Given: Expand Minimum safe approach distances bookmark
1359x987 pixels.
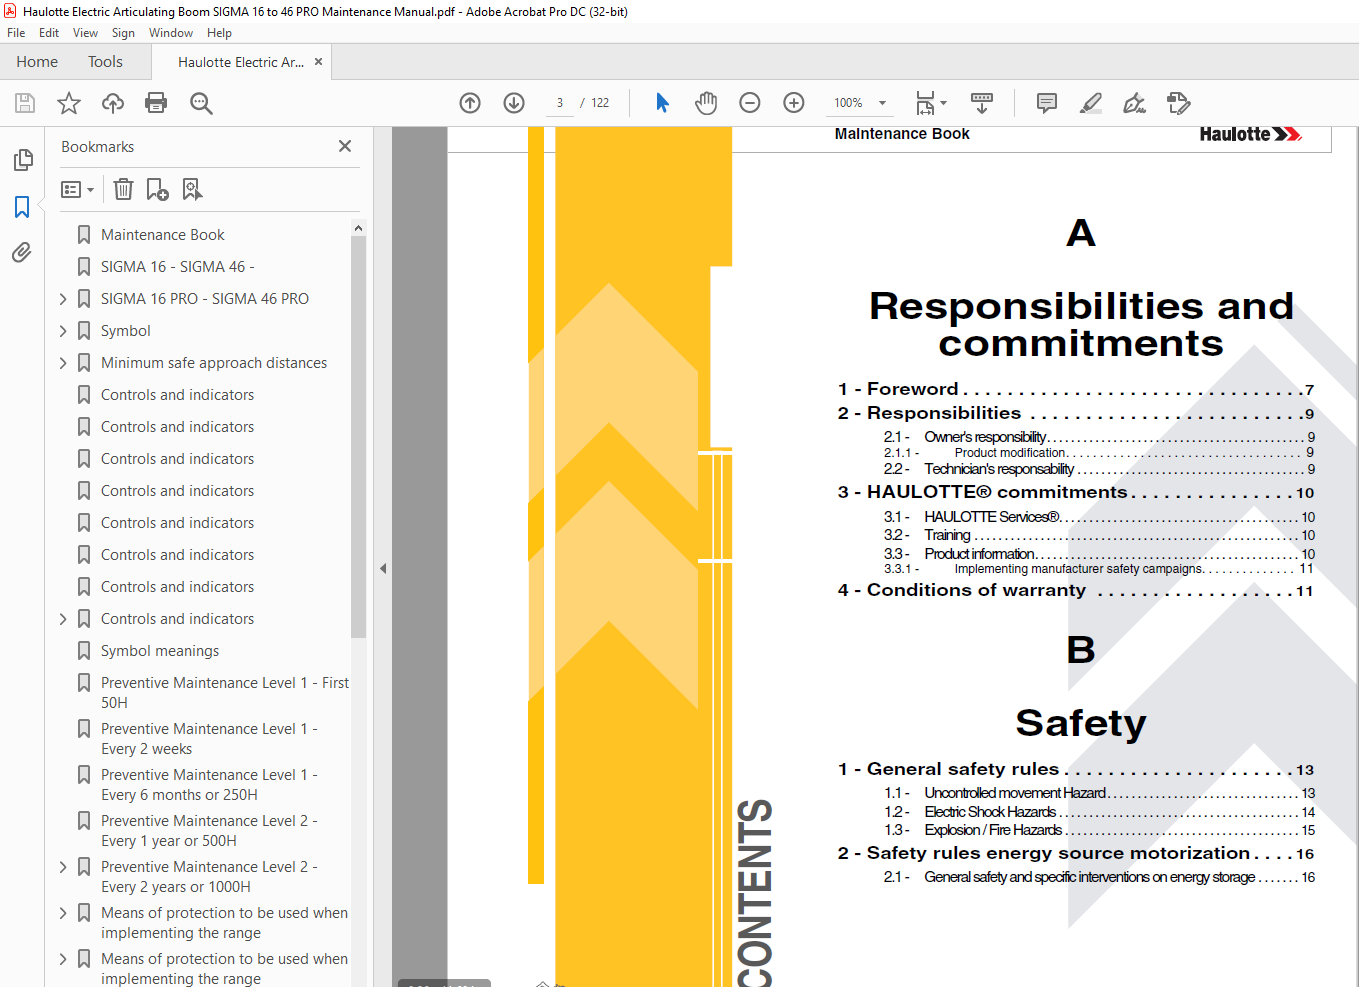Looking at the screenshot, I should (x=63, y=363).
